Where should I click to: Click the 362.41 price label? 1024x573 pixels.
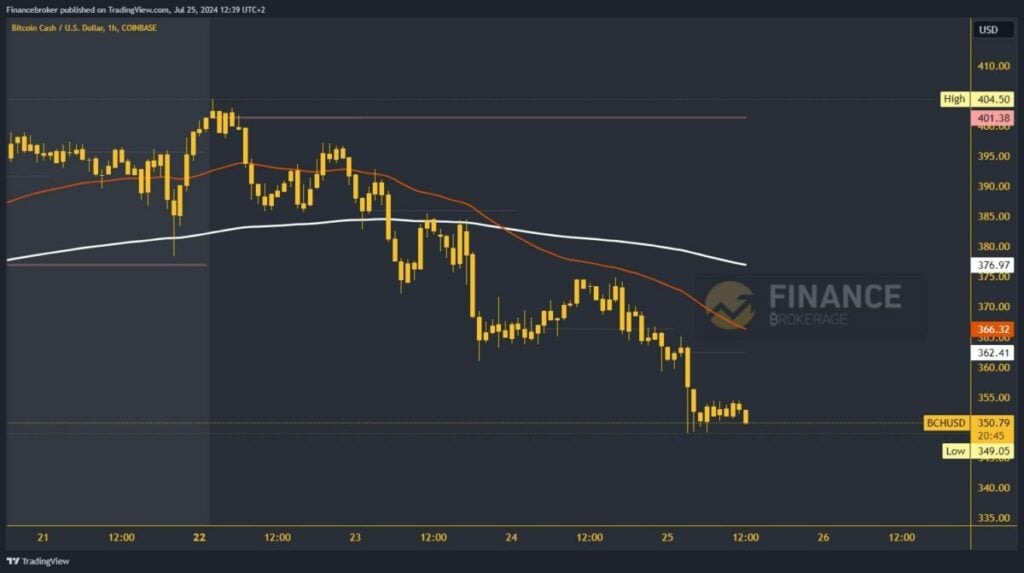point(993,353)
